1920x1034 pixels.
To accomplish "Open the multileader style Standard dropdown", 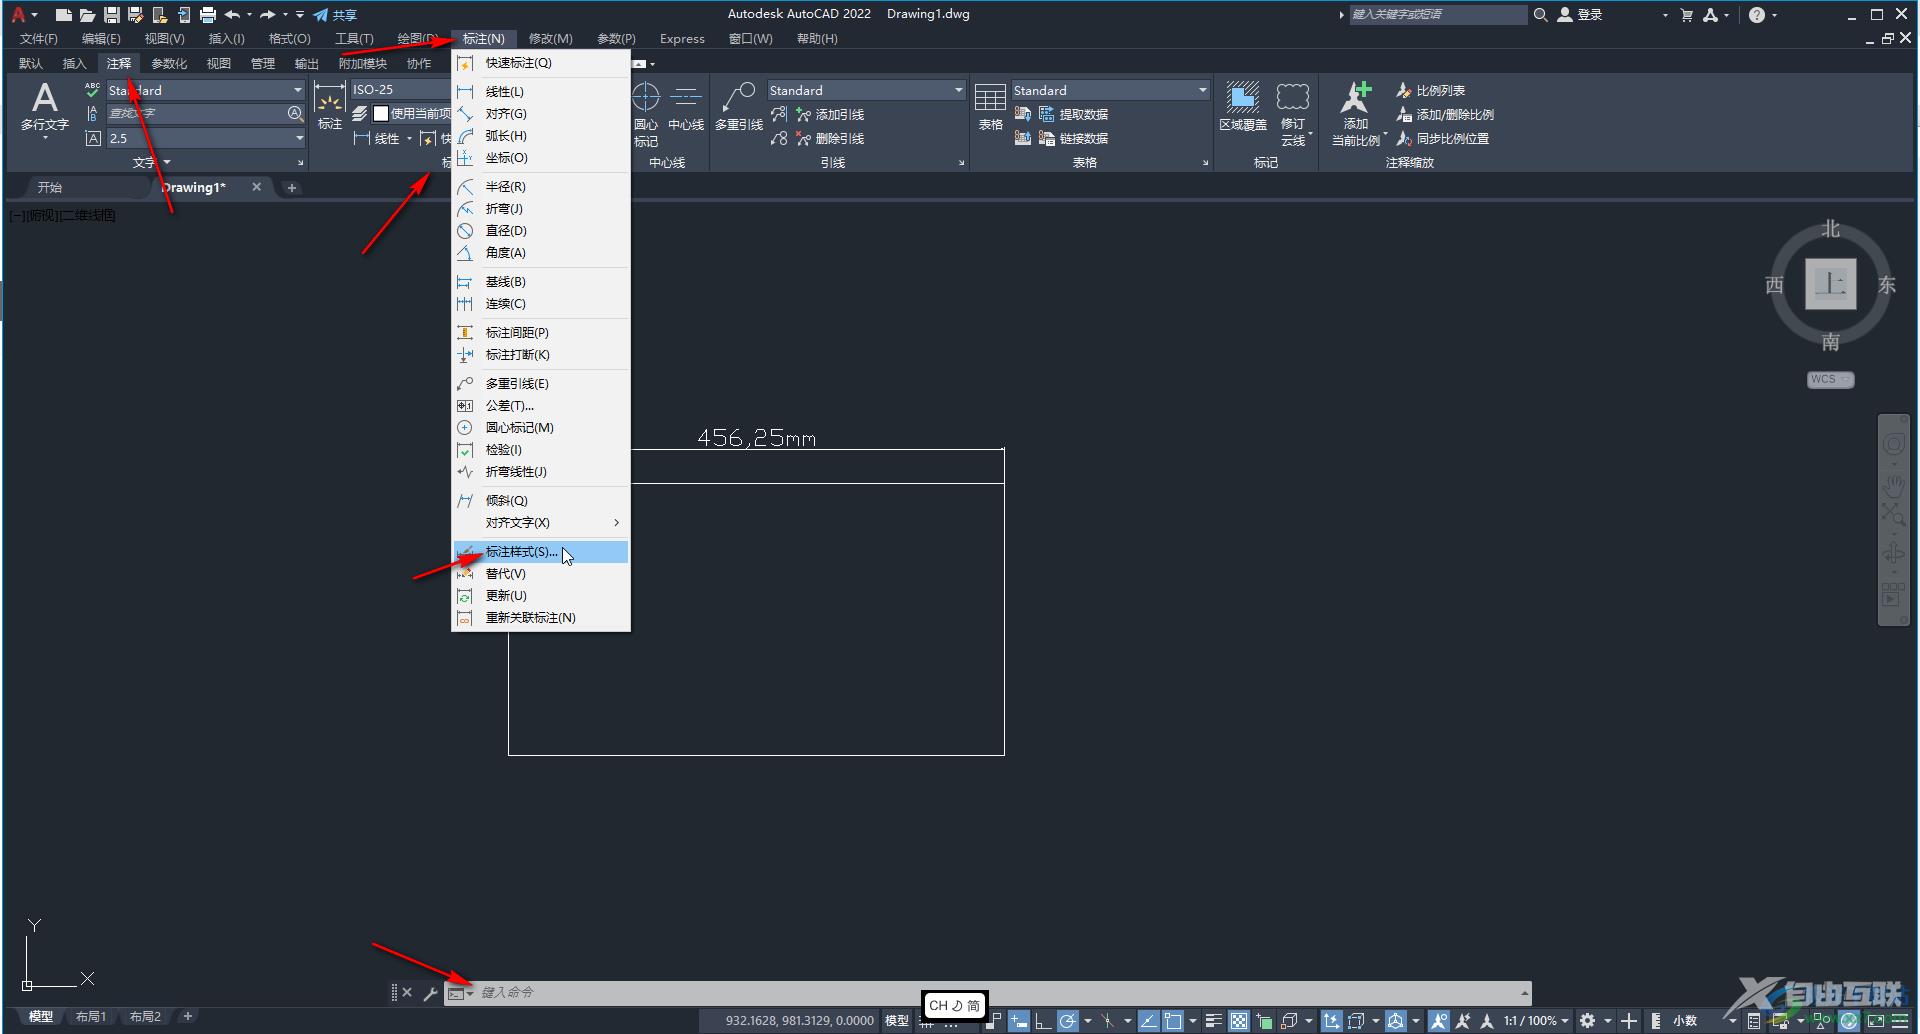I will [x=866, y=90].
